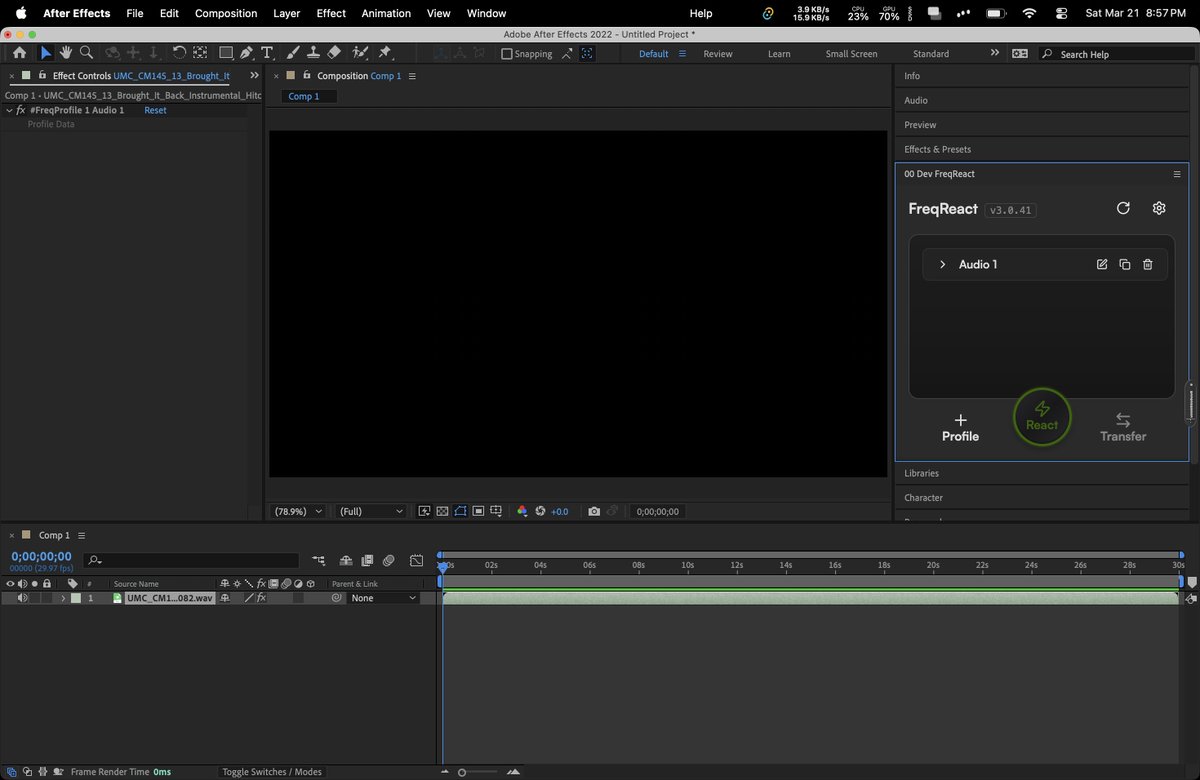Take a snapshot with camera icon
This screenshot has width=1200, height=780.
click(594, 511)
